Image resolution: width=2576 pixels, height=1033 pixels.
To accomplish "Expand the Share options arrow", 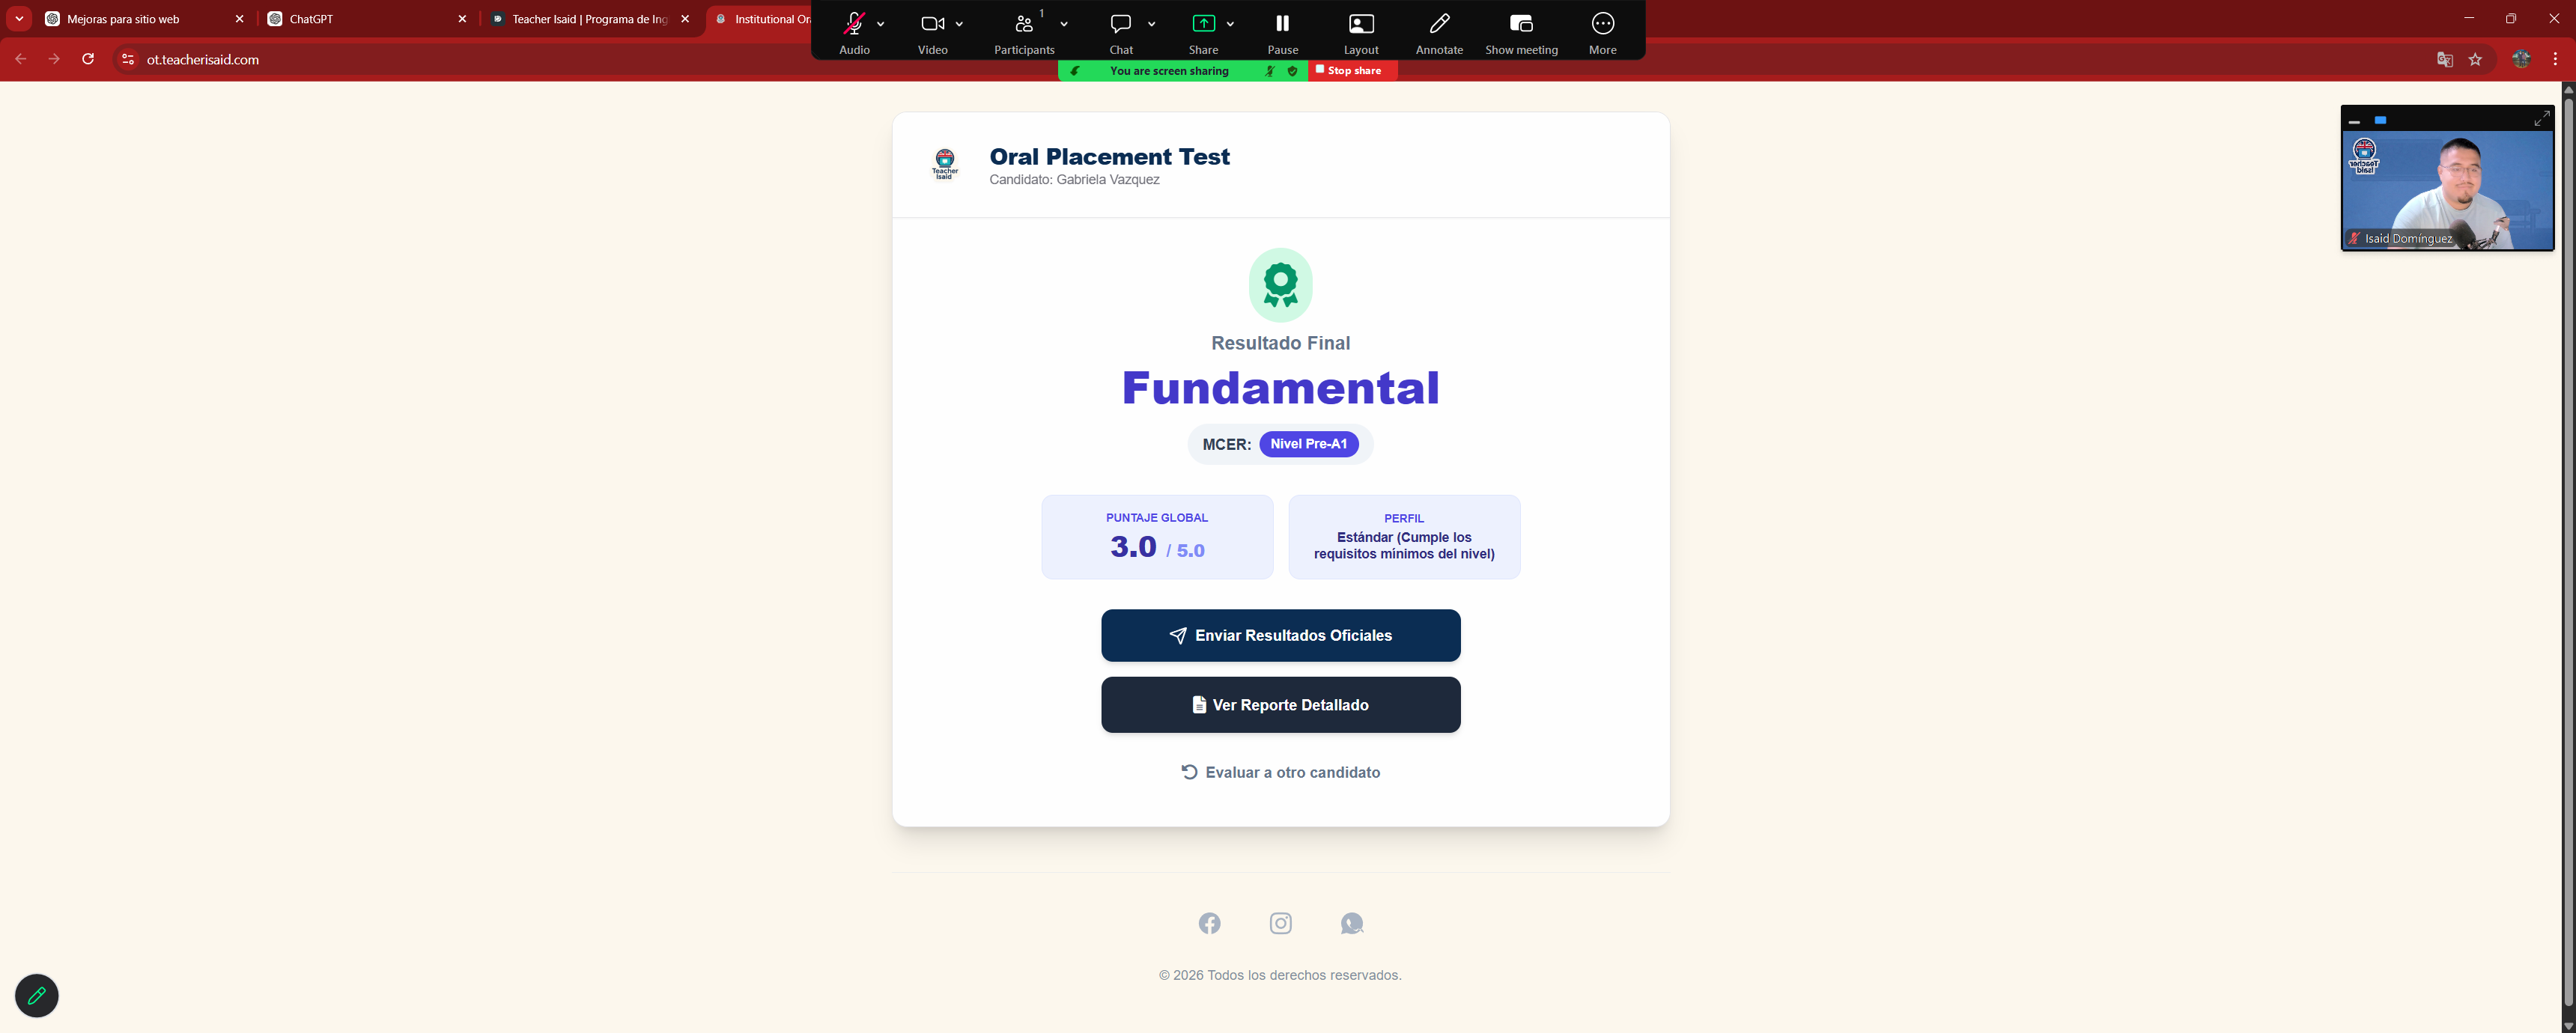I will tap(1230, 24).
